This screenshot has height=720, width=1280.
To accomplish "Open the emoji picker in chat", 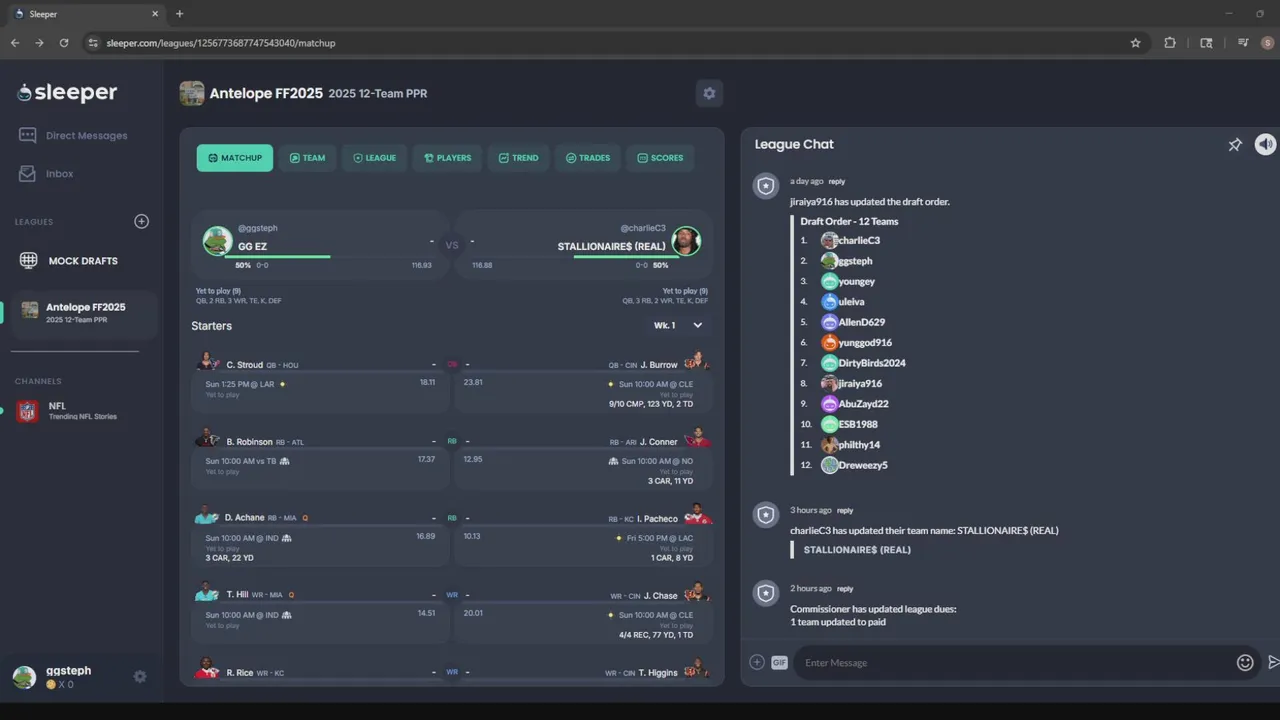I will pos(1245,662).
